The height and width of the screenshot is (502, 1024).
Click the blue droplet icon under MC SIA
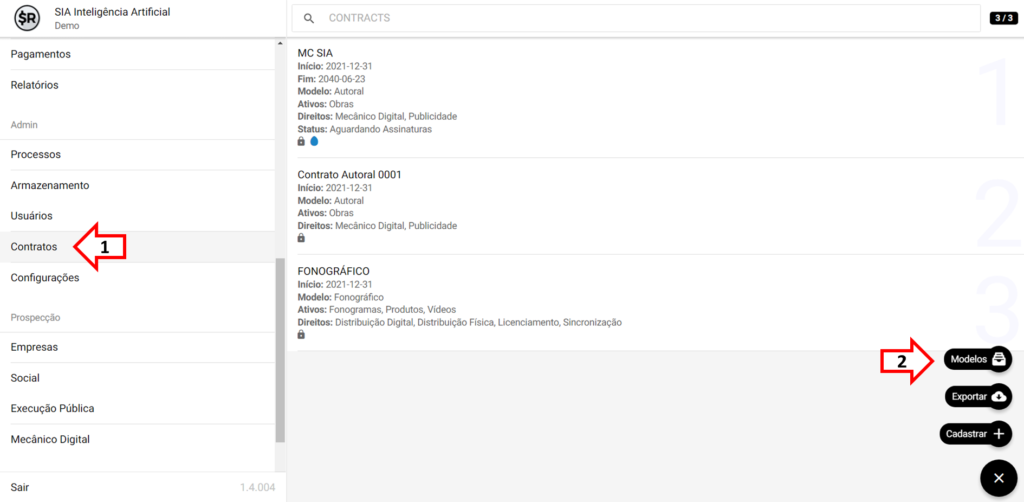click(x=314, y=142)
